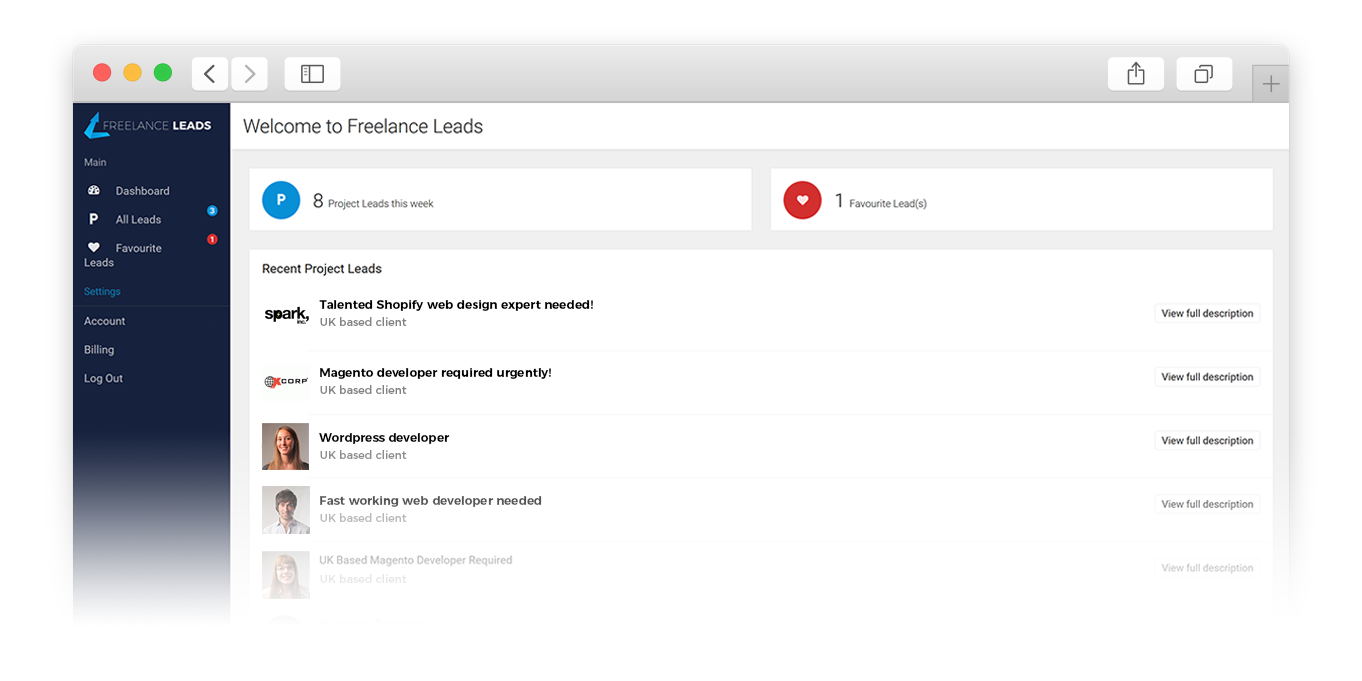View full description for Magento developer lead
Viewport: 1362px width, 681px height.
1207,377
